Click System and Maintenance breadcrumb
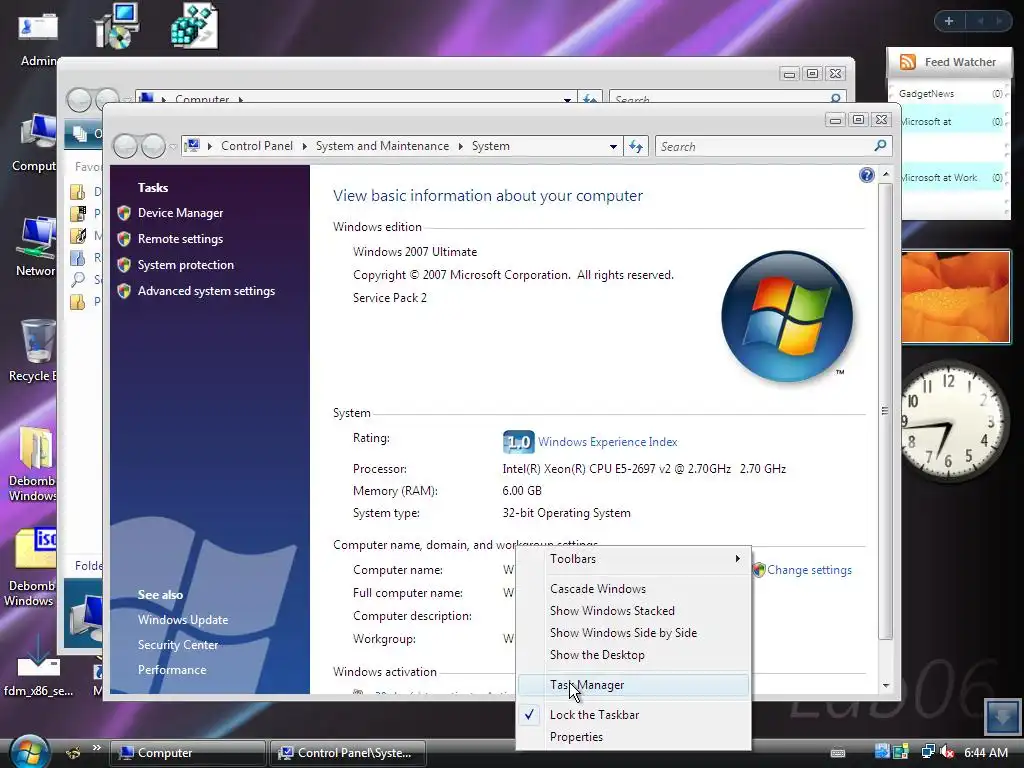Viewport: 1024px width, 768px height. point(382,146)
